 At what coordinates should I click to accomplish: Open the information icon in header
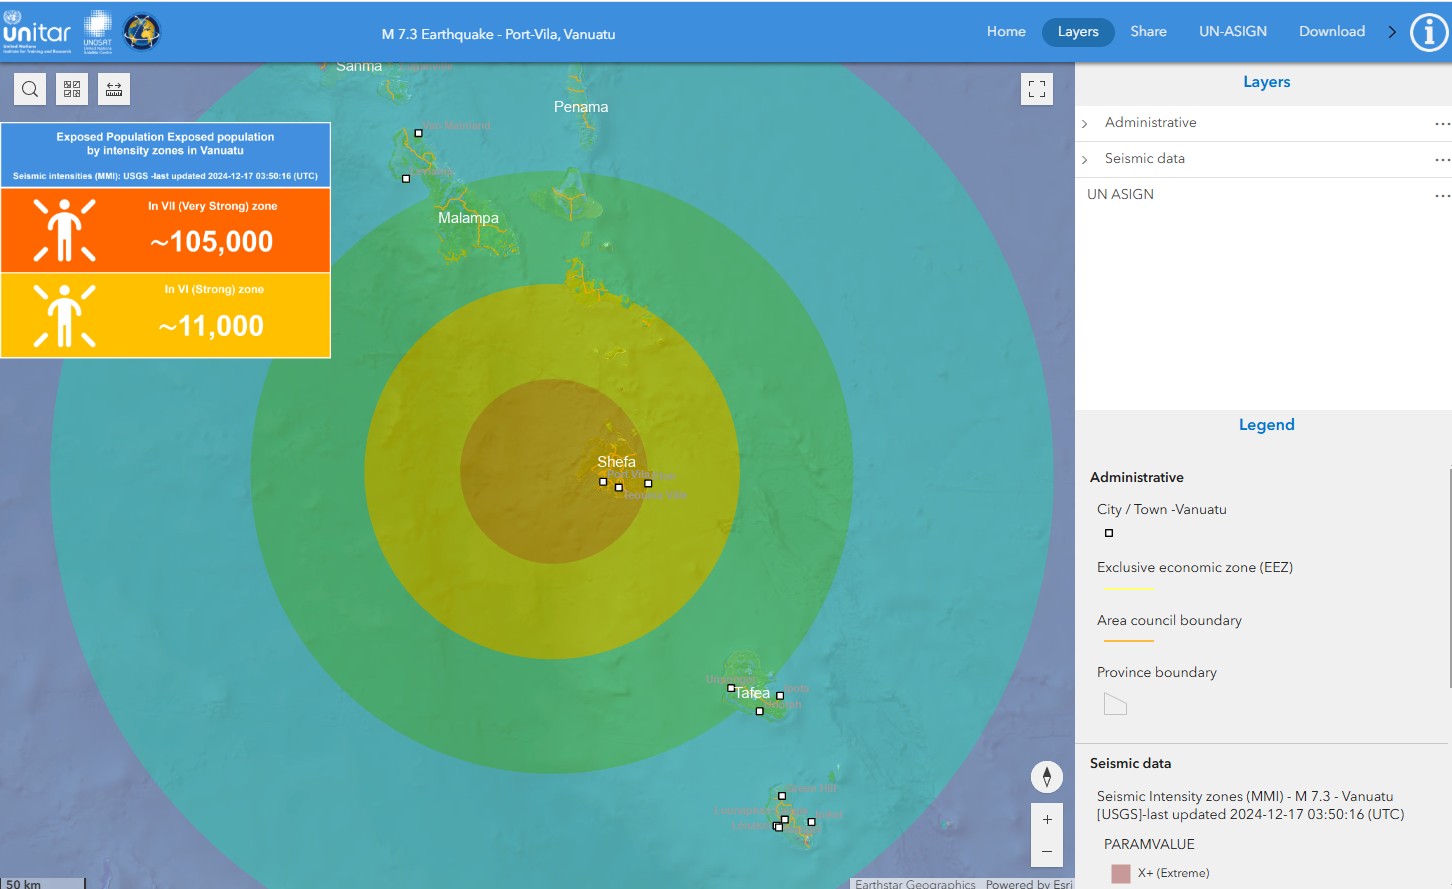tap(1428, 32)
